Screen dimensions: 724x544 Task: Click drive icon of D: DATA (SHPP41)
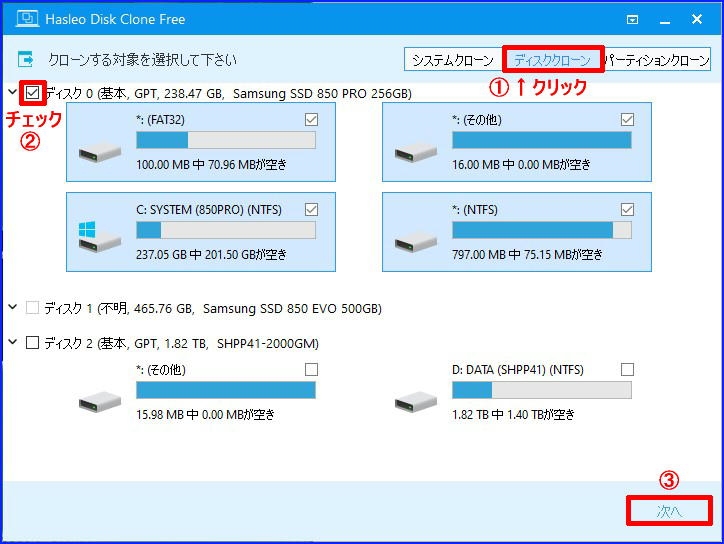pyautogui.click(x=416, y=402)
